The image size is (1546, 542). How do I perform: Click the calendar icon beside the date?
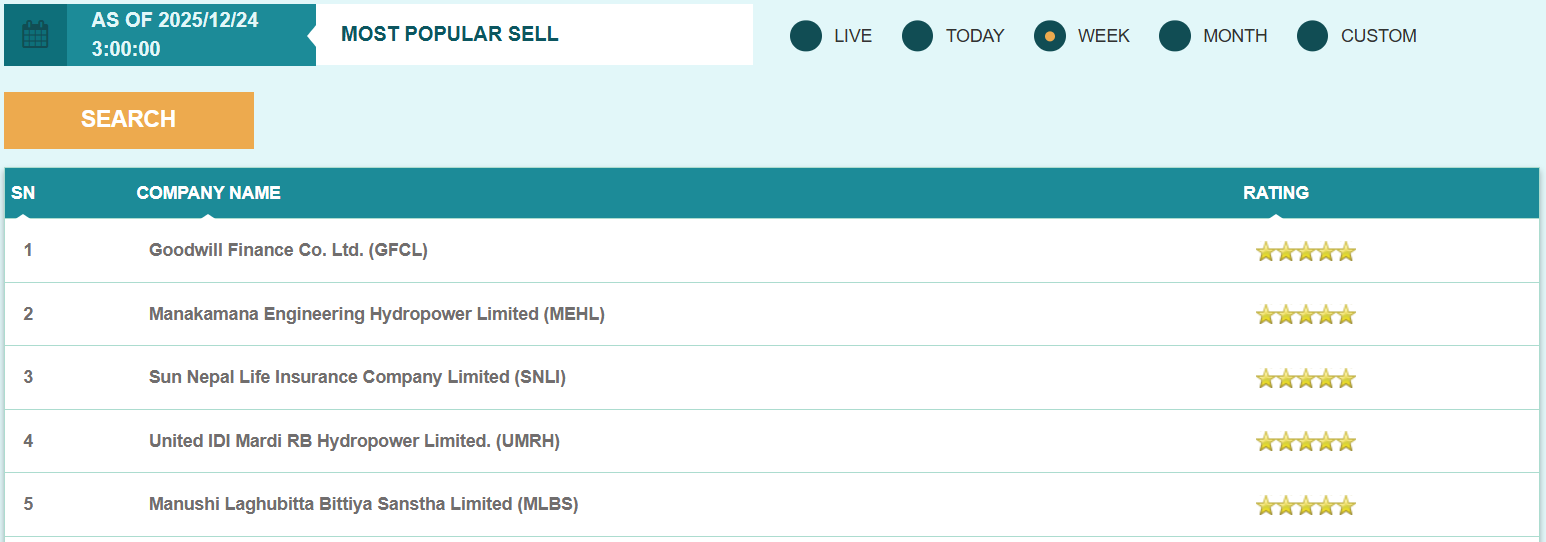pyautogui.click(x=35, y=35)
